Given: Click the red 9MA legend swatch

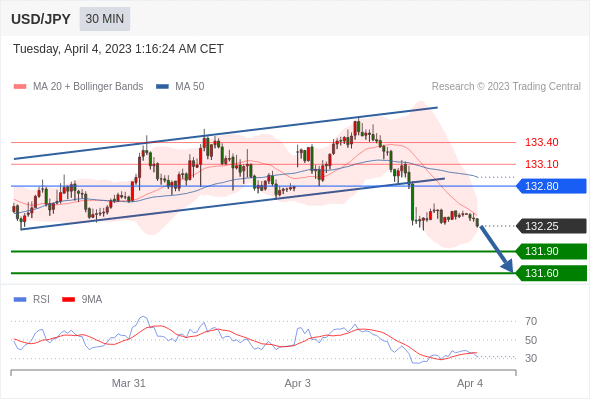Looking at the screenshot, I should [x=68, y=300].
